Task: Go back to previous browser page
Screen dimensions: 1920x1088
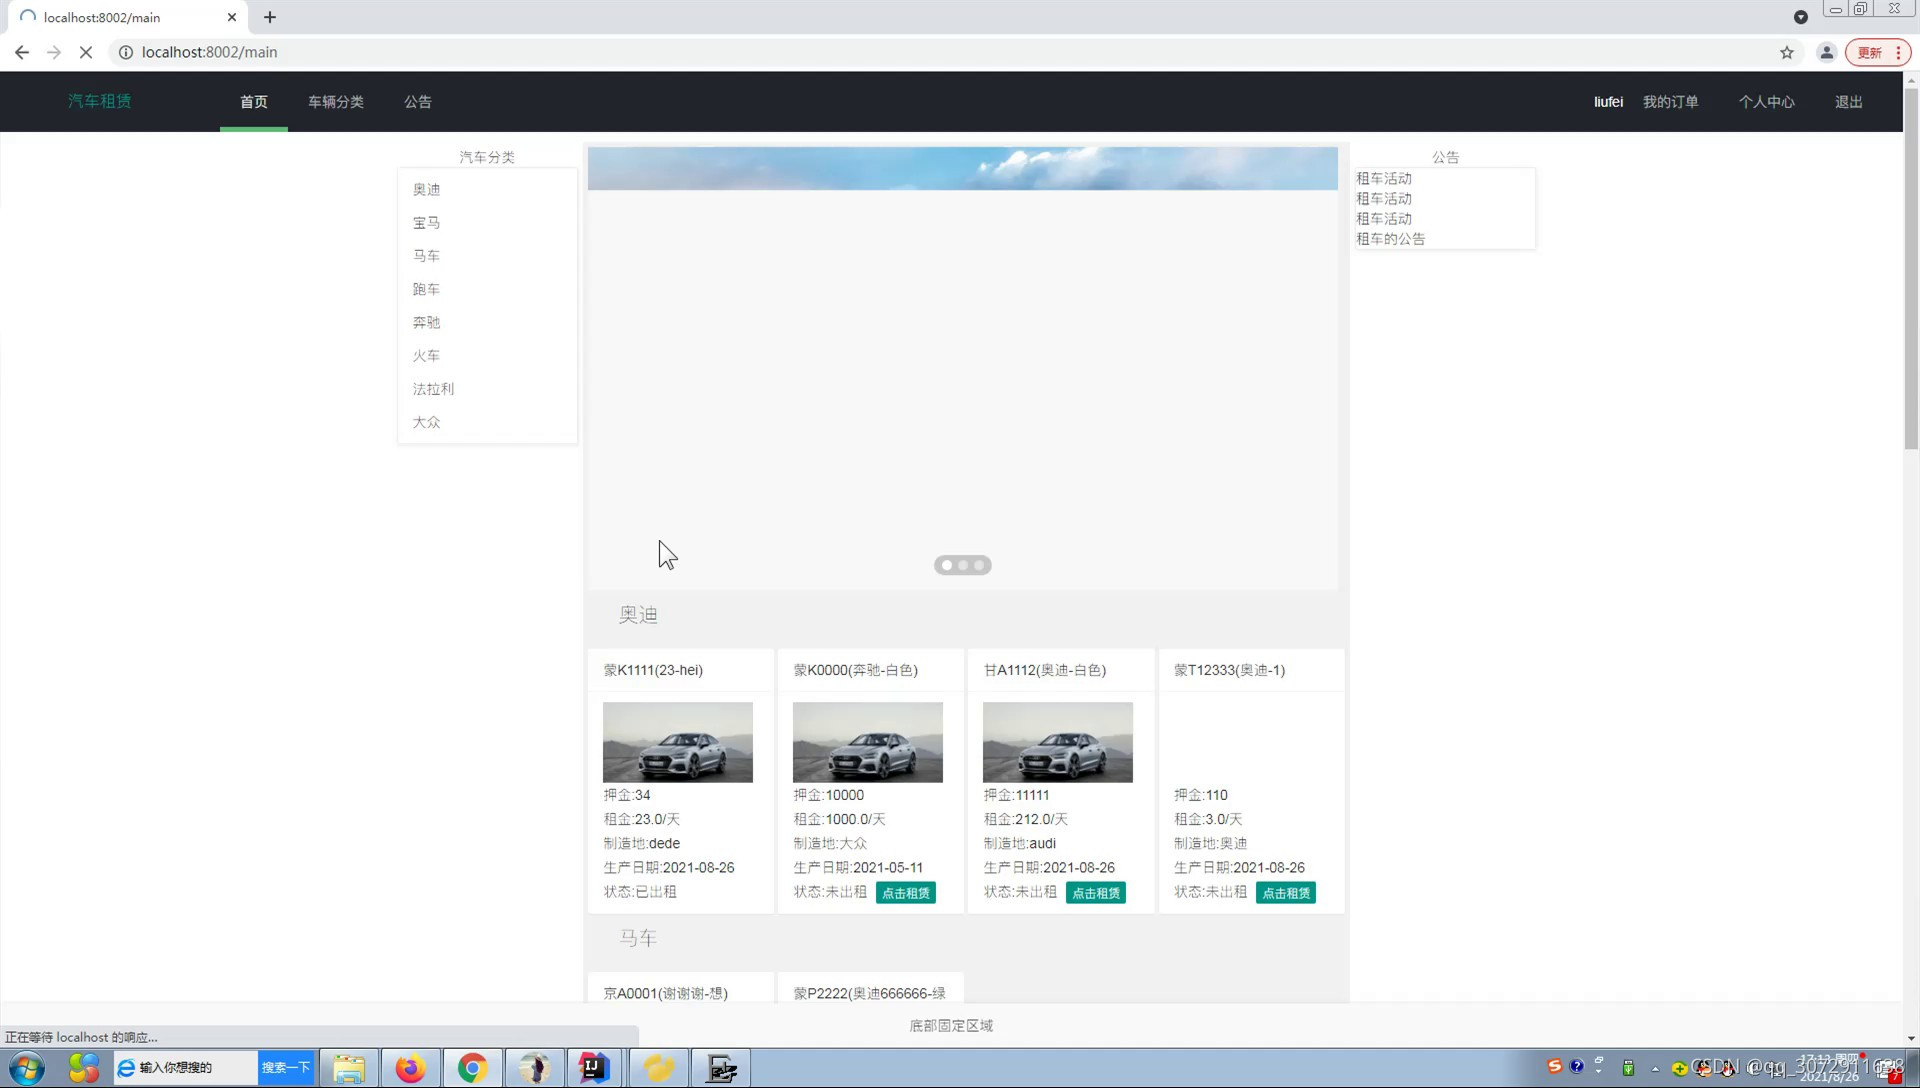Action: pyautogui.click(x=22, y=52)
